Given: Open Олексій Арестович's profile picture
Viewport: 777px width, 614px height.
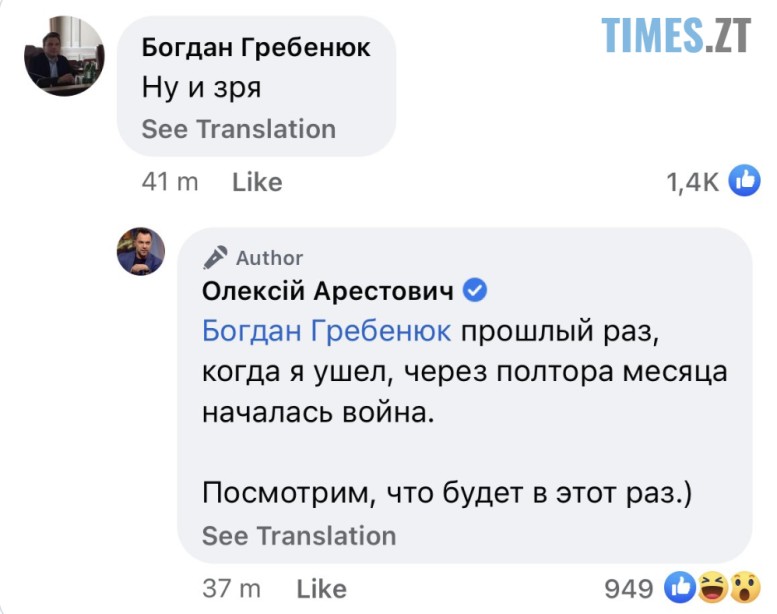Looking at the screenshot, I should tap(140, 251).
